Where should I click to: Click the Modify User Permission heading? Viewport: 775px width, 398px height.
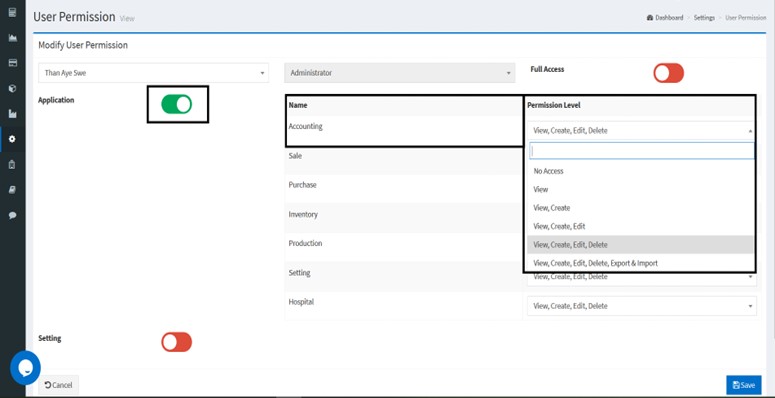[x=83, y=45]
